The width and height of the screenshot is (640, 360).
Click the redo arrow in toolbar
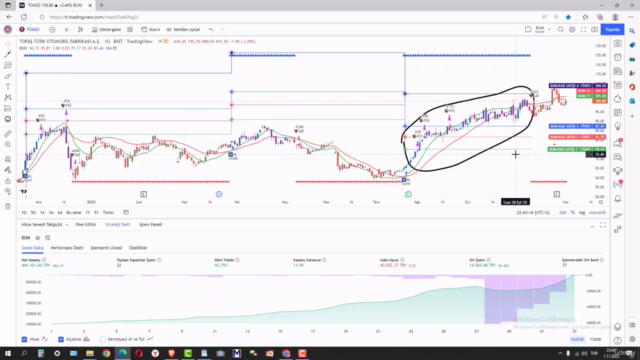coord(222,29)
